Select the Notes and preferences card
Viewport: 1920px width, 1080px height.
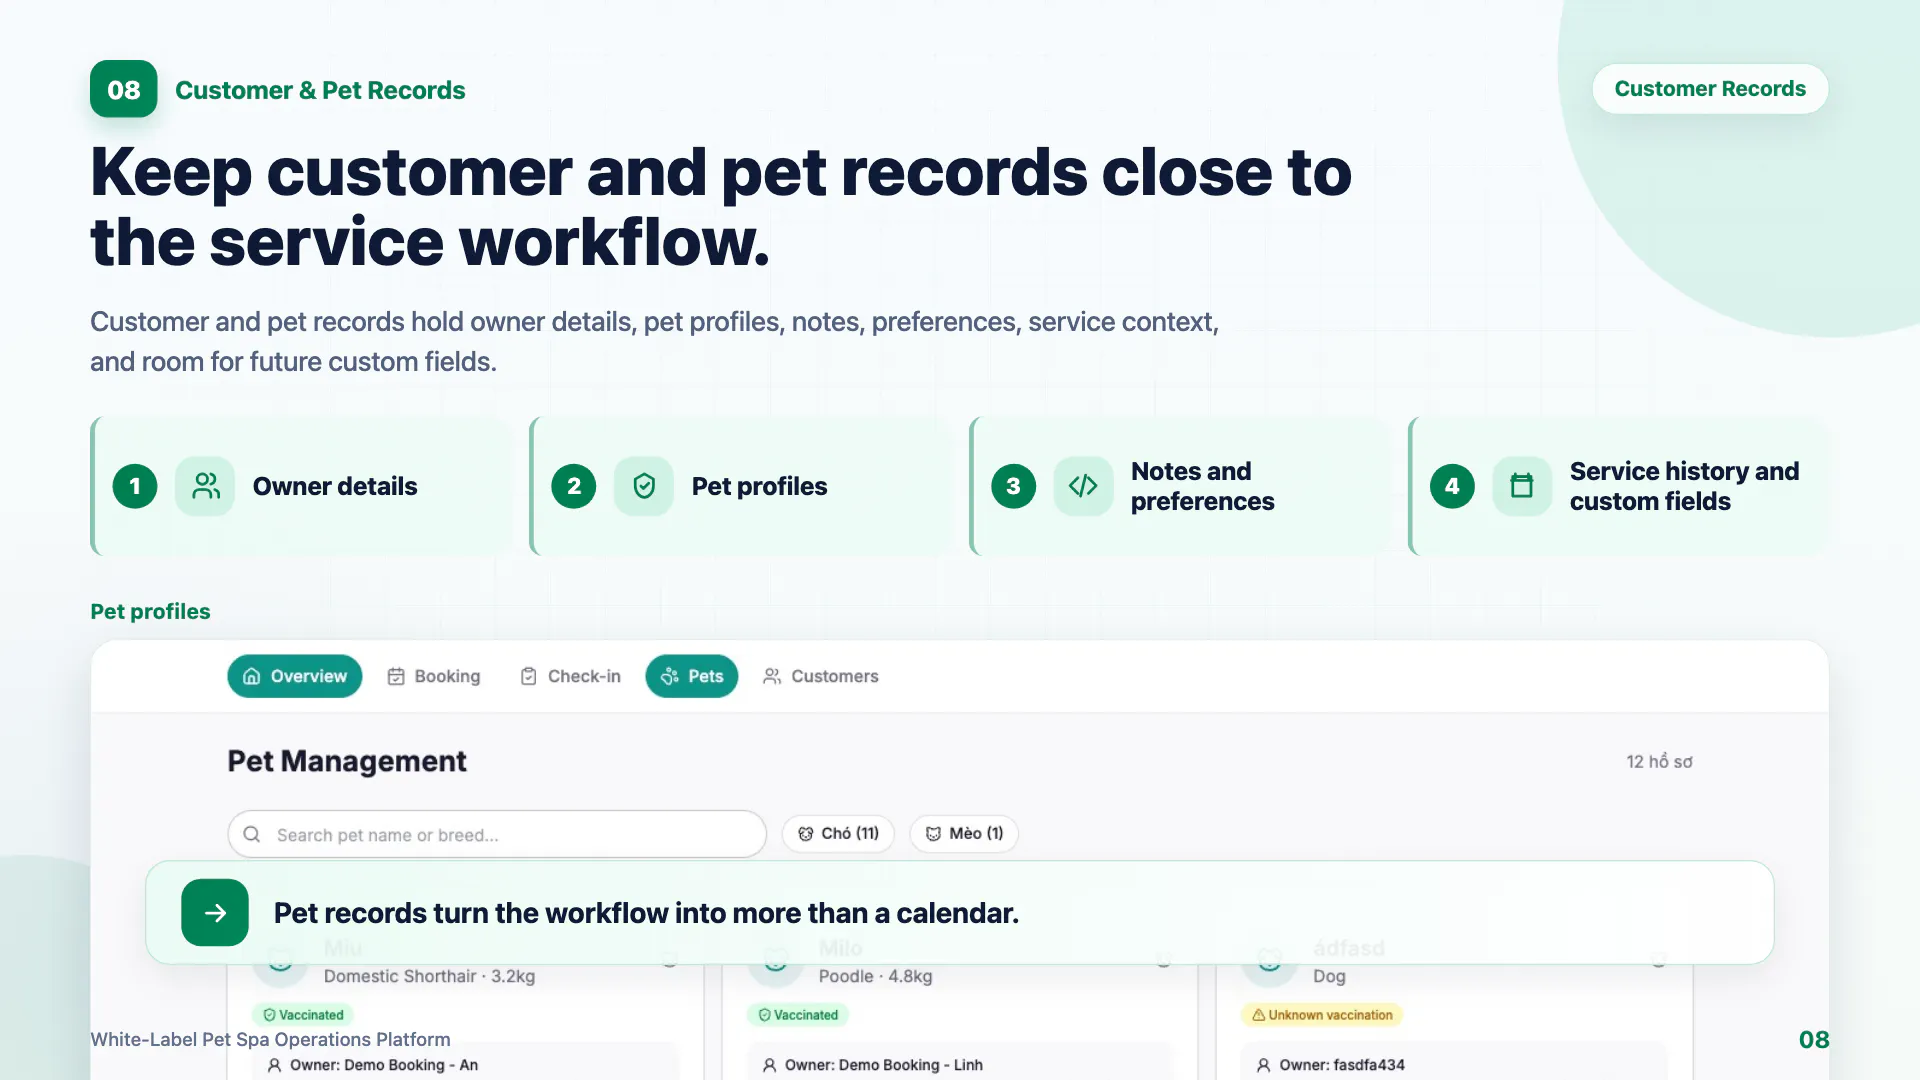click(1179, 486)
